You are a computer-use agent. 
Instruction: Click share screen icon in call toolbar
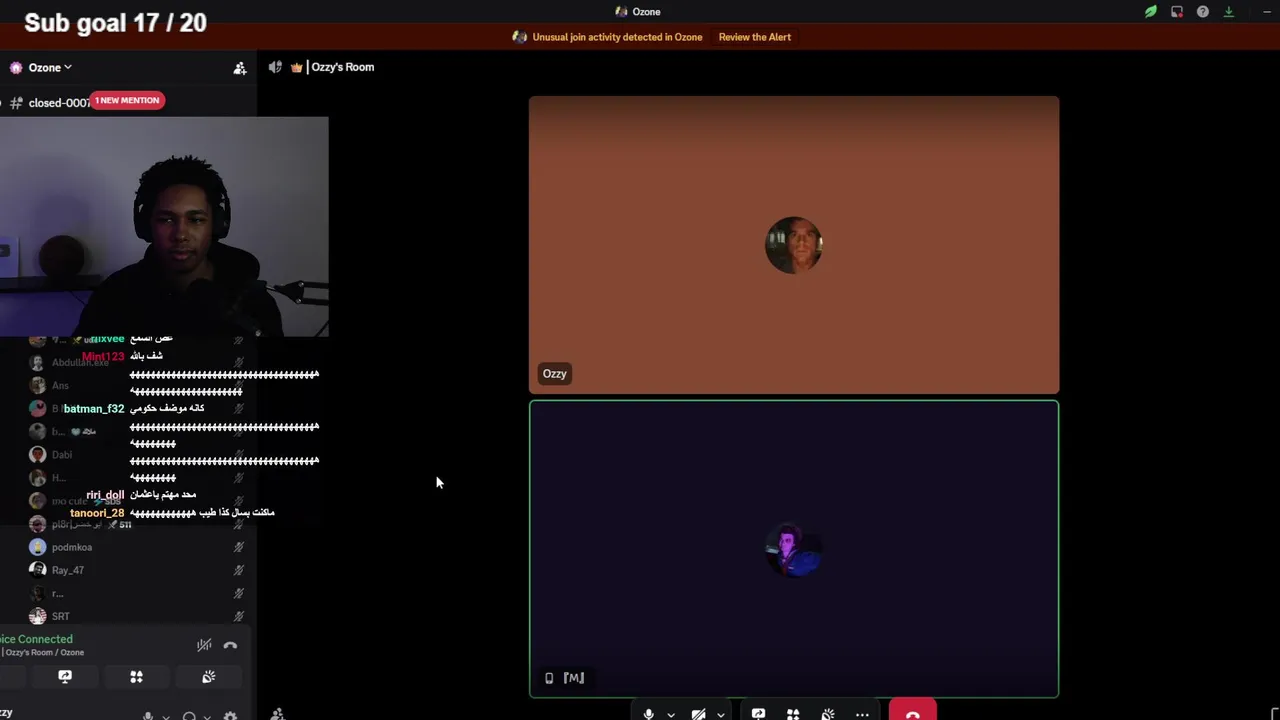click(x=758, y=714)
